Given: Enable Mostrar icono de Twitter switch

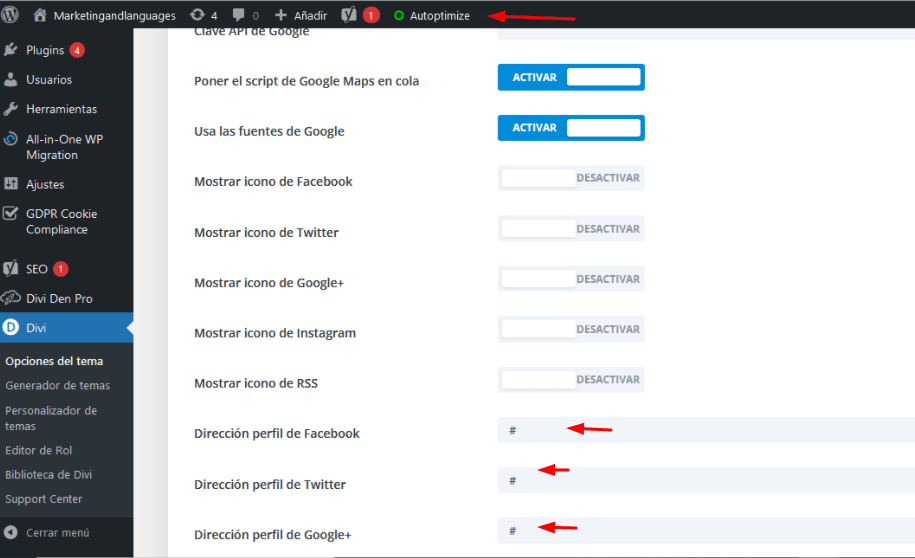Looking at the screenshot, I should (571, 228).
